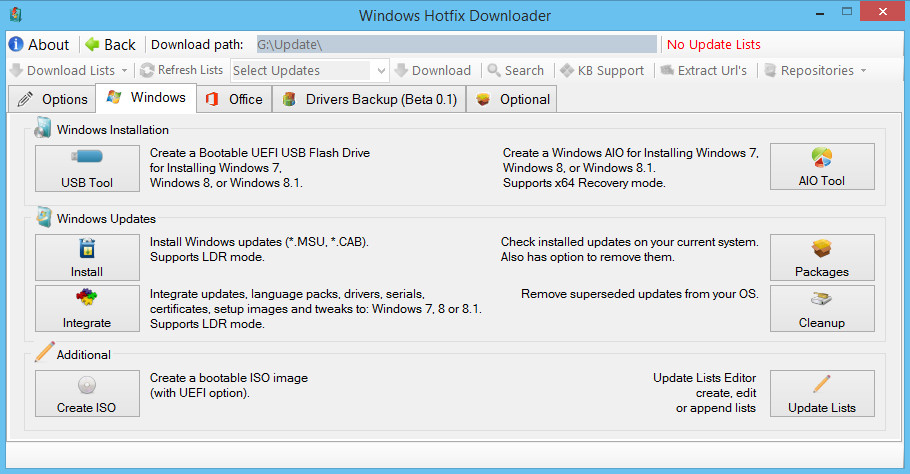Viewport: 910px width, 474px height.
Task: Click the Download toolbar button
Action: point(433,70)
